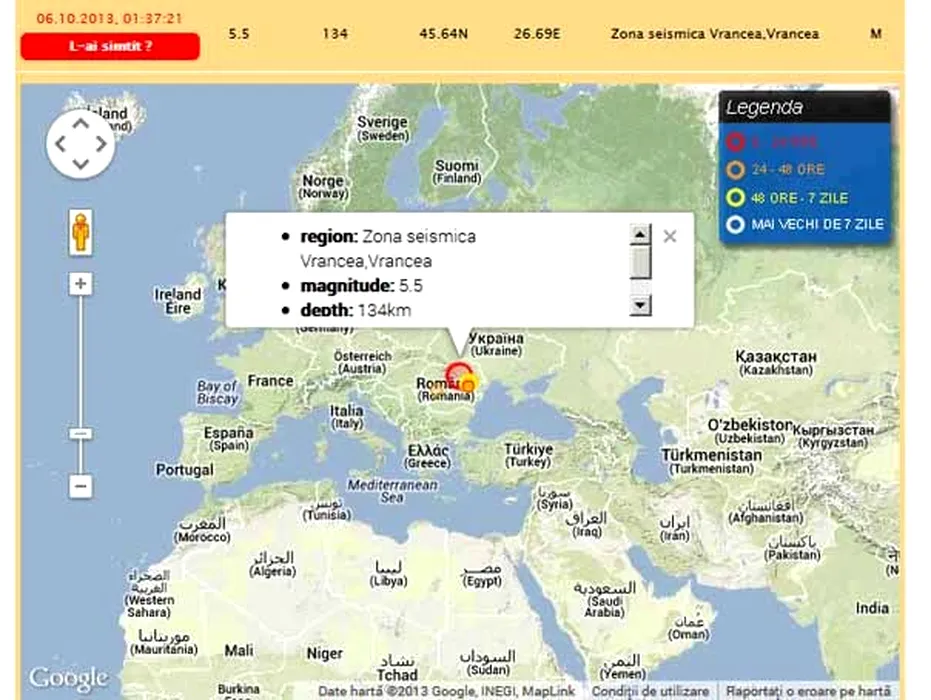Click the 'Niger' map label

tap(324, 654)
